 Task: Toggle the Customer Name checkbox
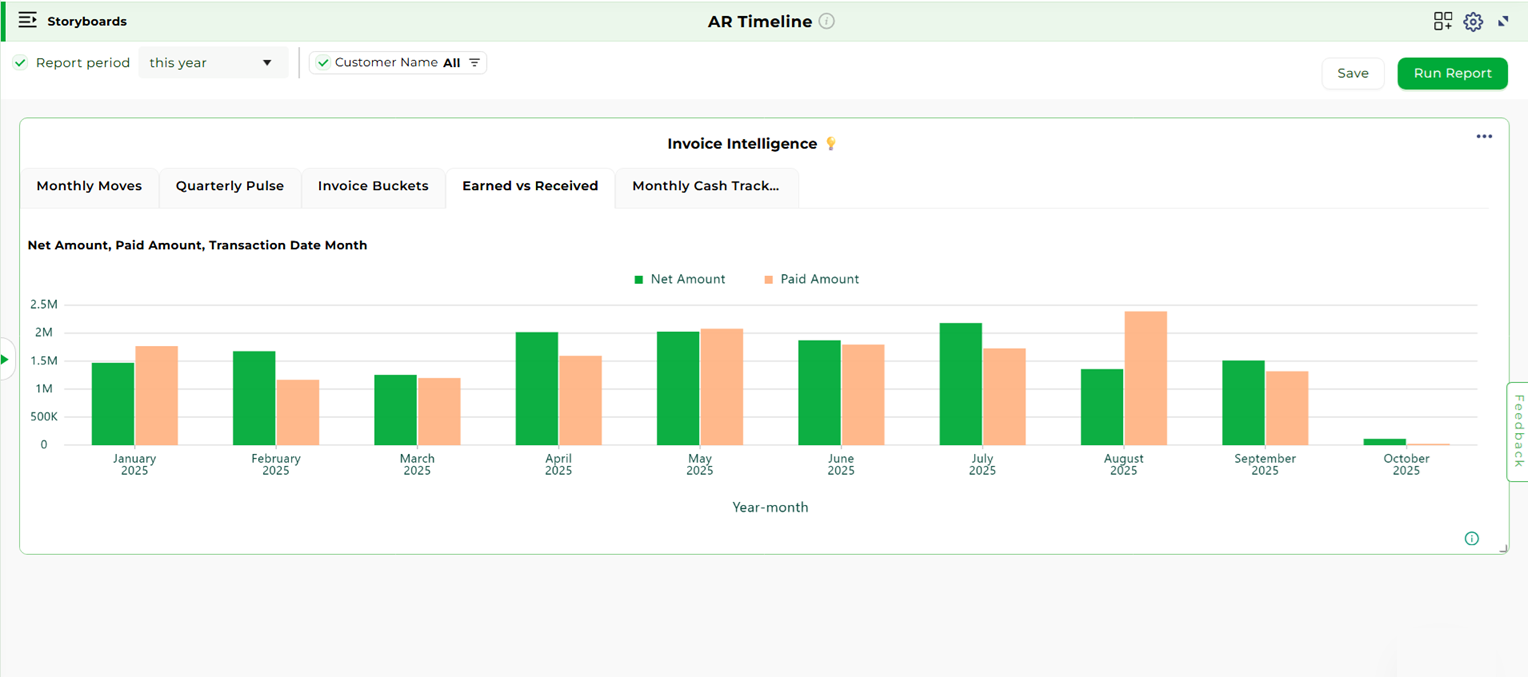click(323, 63)
